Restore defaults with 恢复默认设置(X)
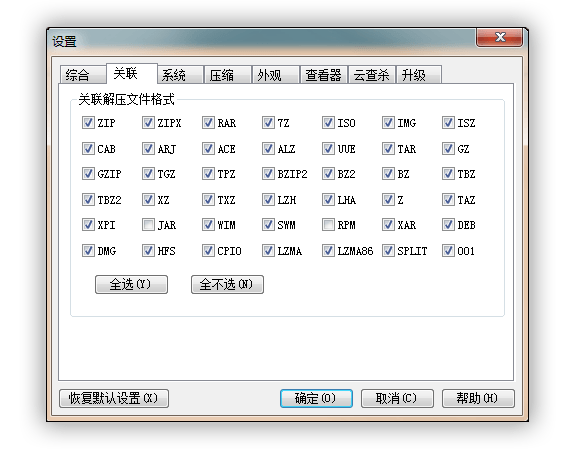Image resolution: width=582 pixels, height=452 pixels. pos(114,398)
